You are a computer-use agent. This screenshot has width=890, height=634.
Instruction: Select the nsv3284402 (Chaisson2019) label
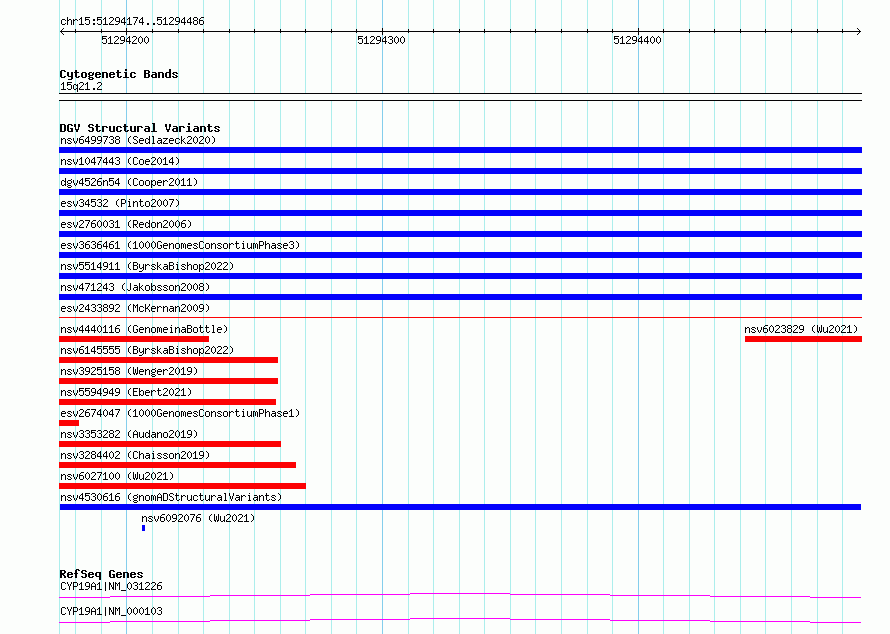click(x=135, y=455)
